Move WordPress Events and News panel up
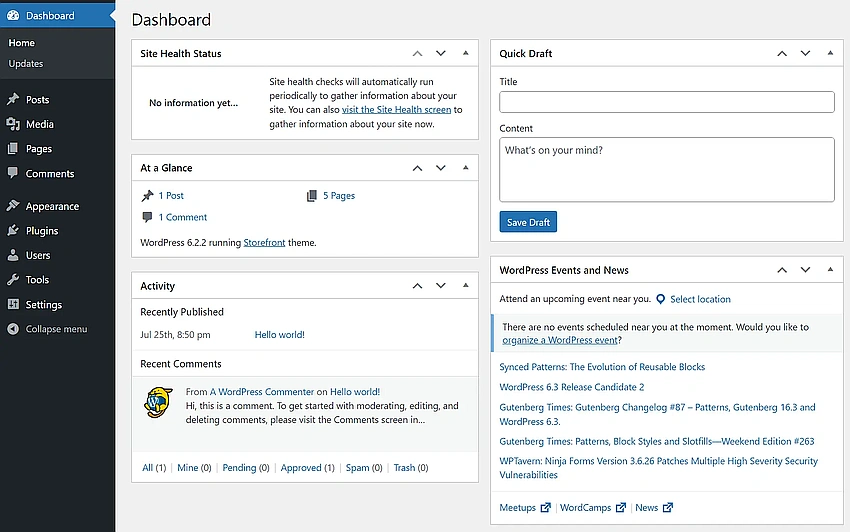The width and height of the screenshot is (850, 532). pos(782,270)
